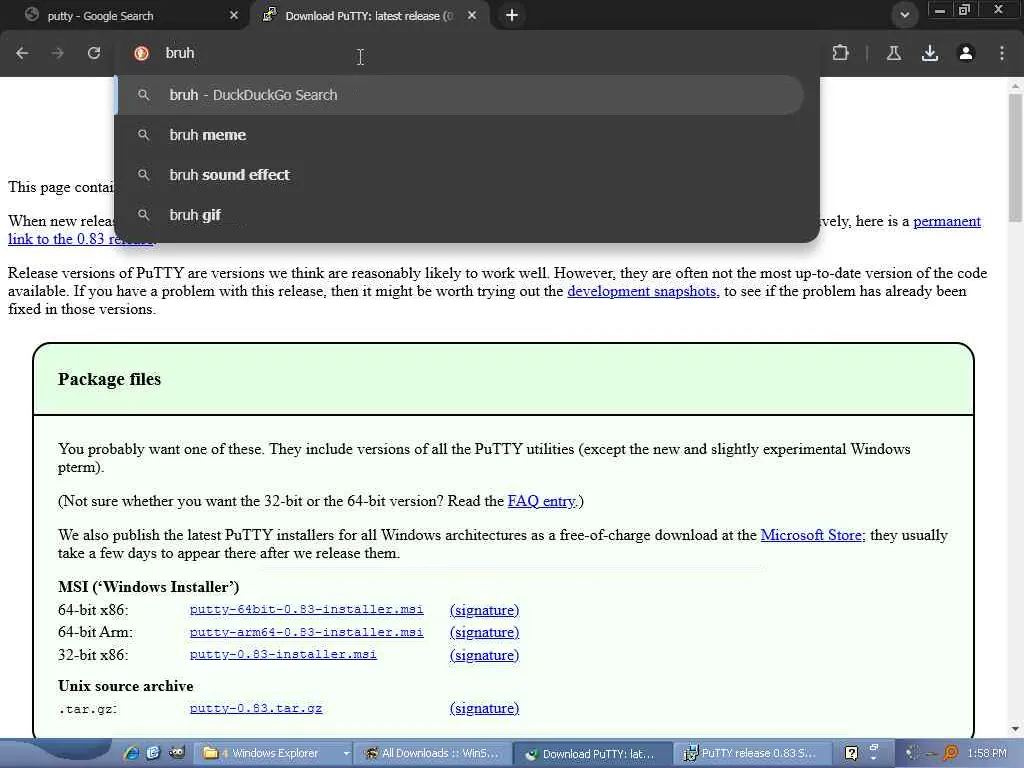
Task: Choose the 'bruh meme' suggestion
Action: point(460,135)
